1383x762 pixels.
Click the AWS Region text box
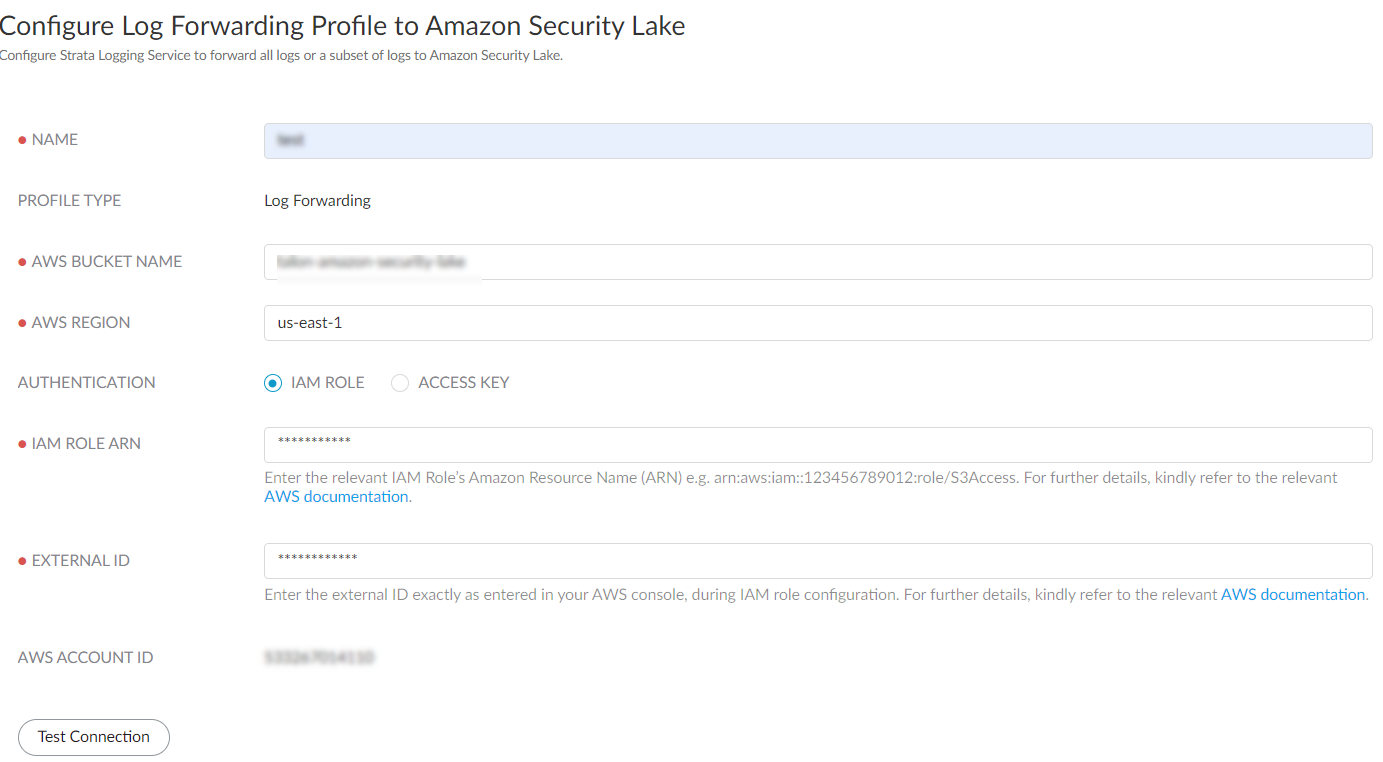click(x=817, y=323)
